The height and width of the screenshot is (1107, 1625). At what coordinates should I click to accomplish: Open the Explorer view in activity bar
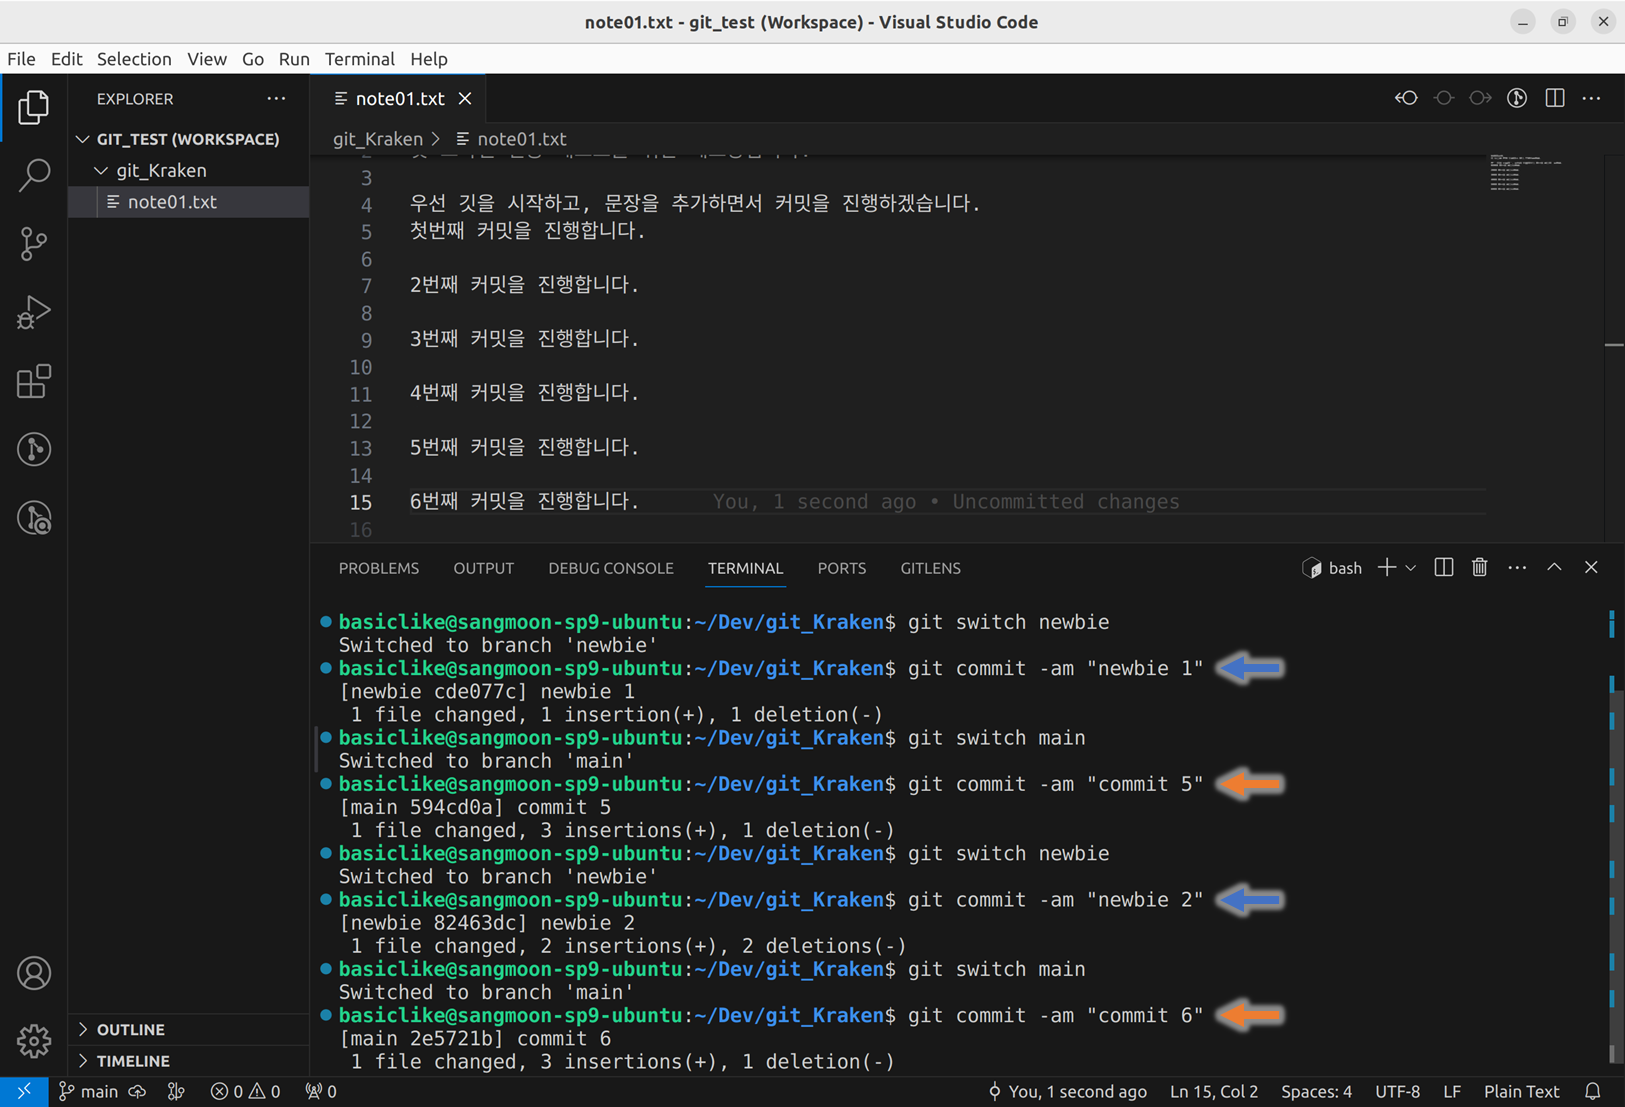pos(34,107)
